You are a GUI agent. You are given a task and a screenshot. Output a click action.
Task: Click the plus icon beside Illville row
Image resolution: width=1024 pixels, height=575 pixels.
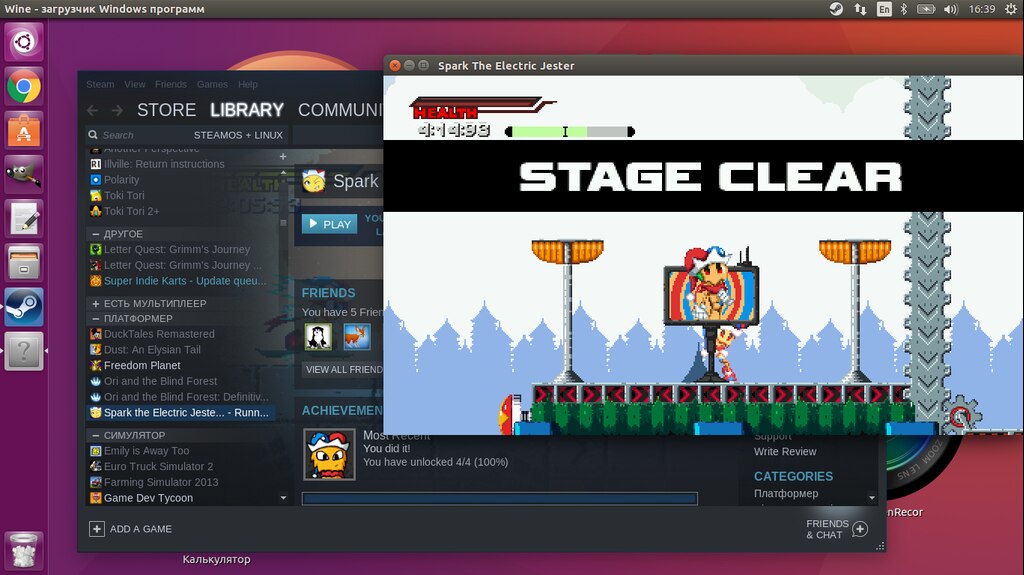tap(283, 157)
